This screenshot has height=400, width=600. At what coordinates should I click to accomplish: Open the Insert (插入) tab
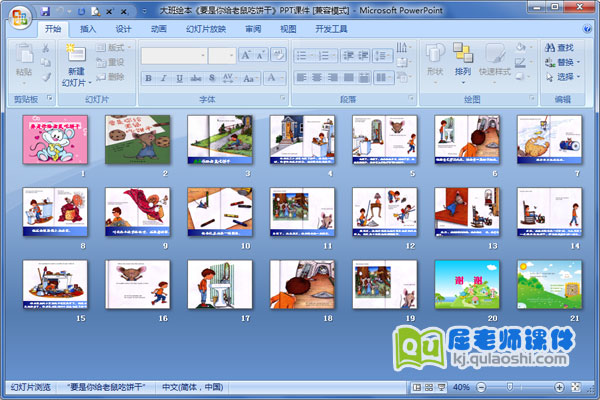click(88, 29)
